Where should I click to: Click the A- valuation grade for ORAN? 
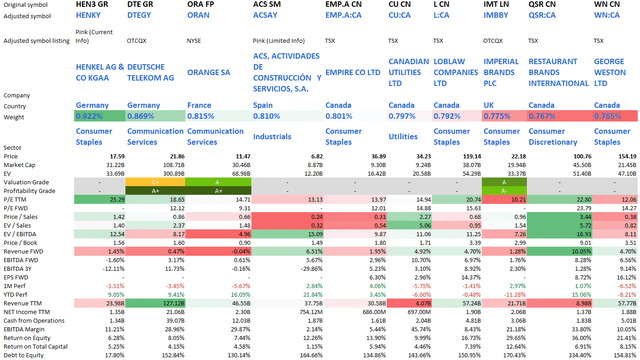pyautogui.click(x=218, y=182)
